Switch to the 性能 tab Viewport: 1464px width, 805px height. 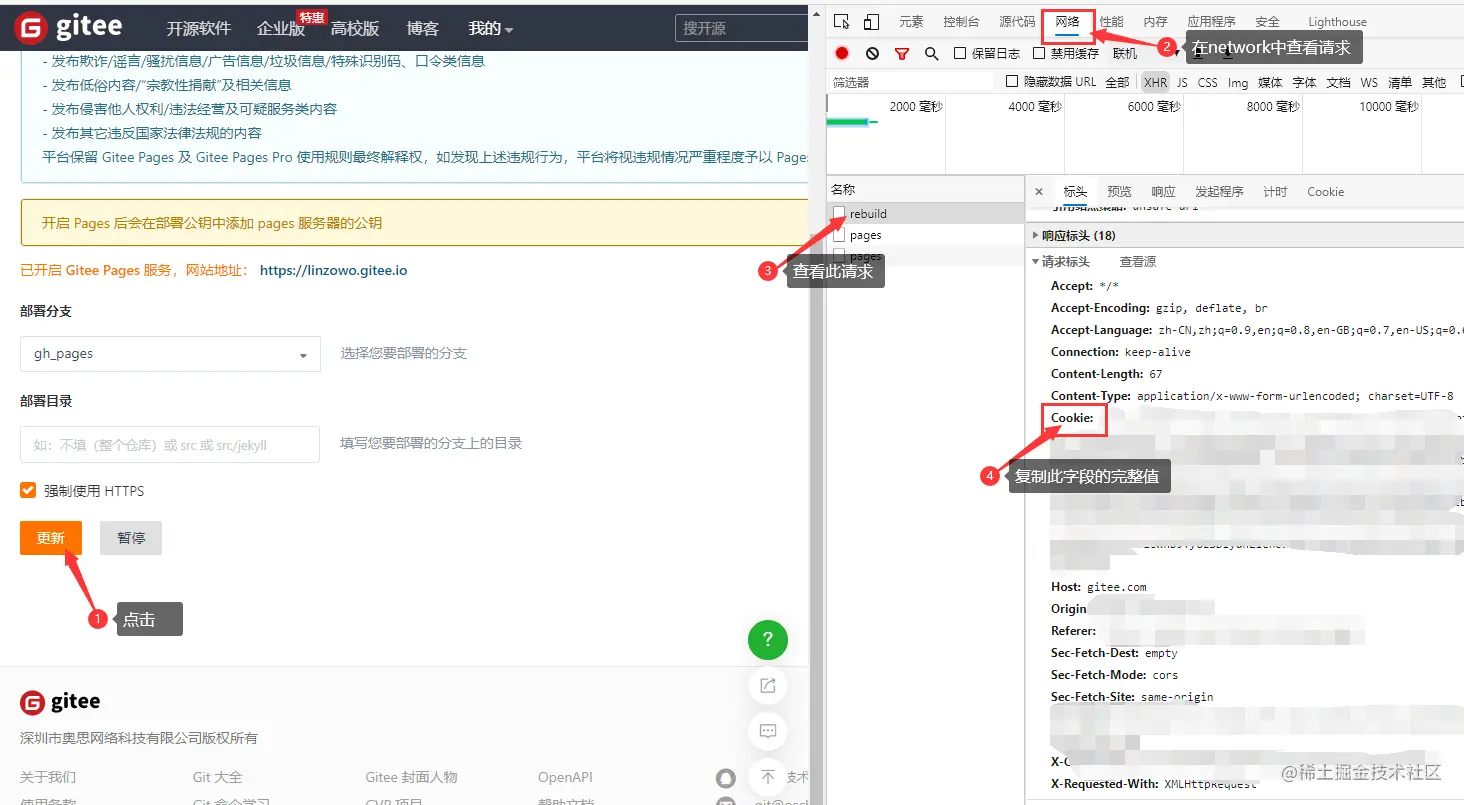[x=1111, y=22]
